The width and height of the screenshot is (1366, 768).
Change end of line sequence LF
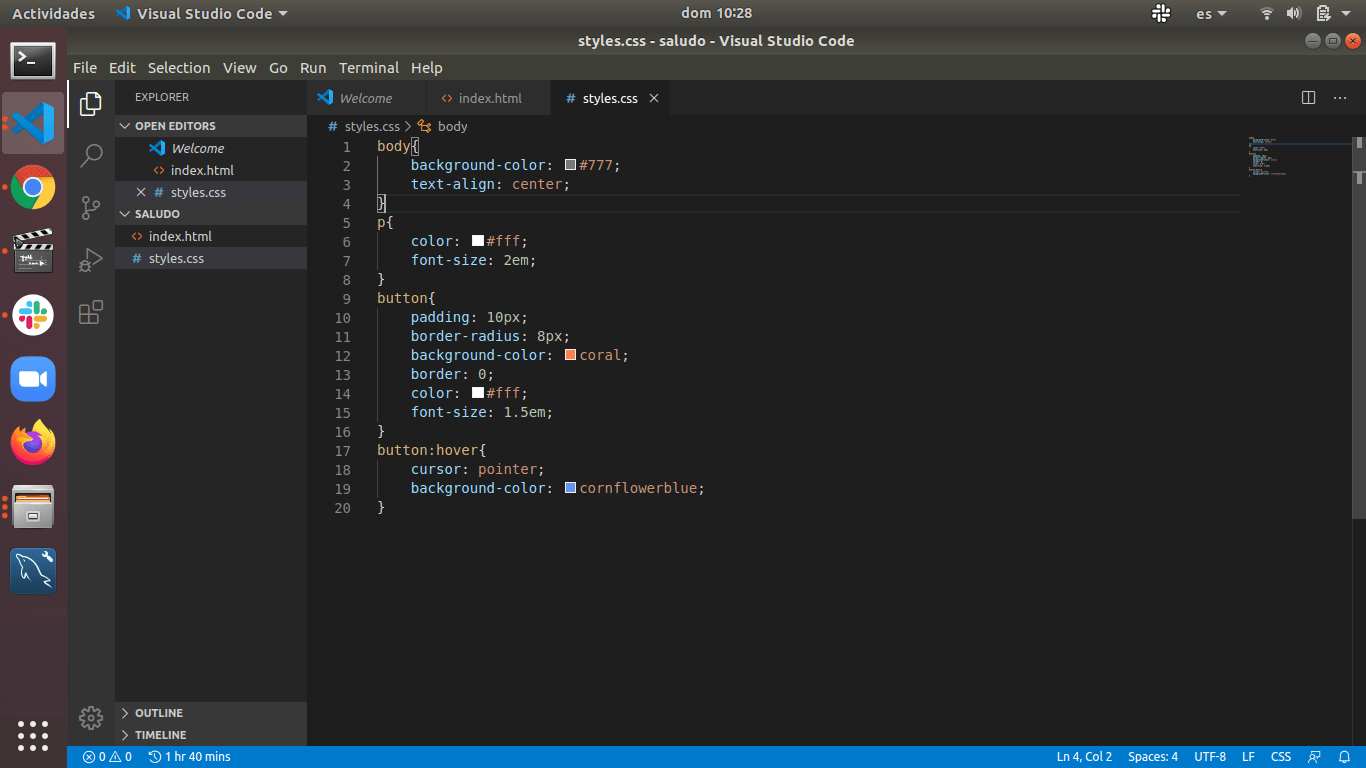pos(1248,757)
